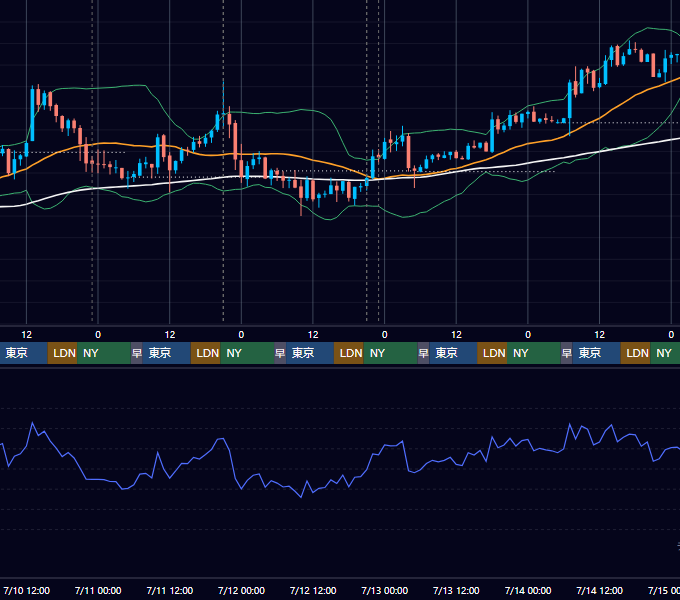Select the LDN session block for 7/14
The width and height of the screenshot is (680, 600).
635,353
